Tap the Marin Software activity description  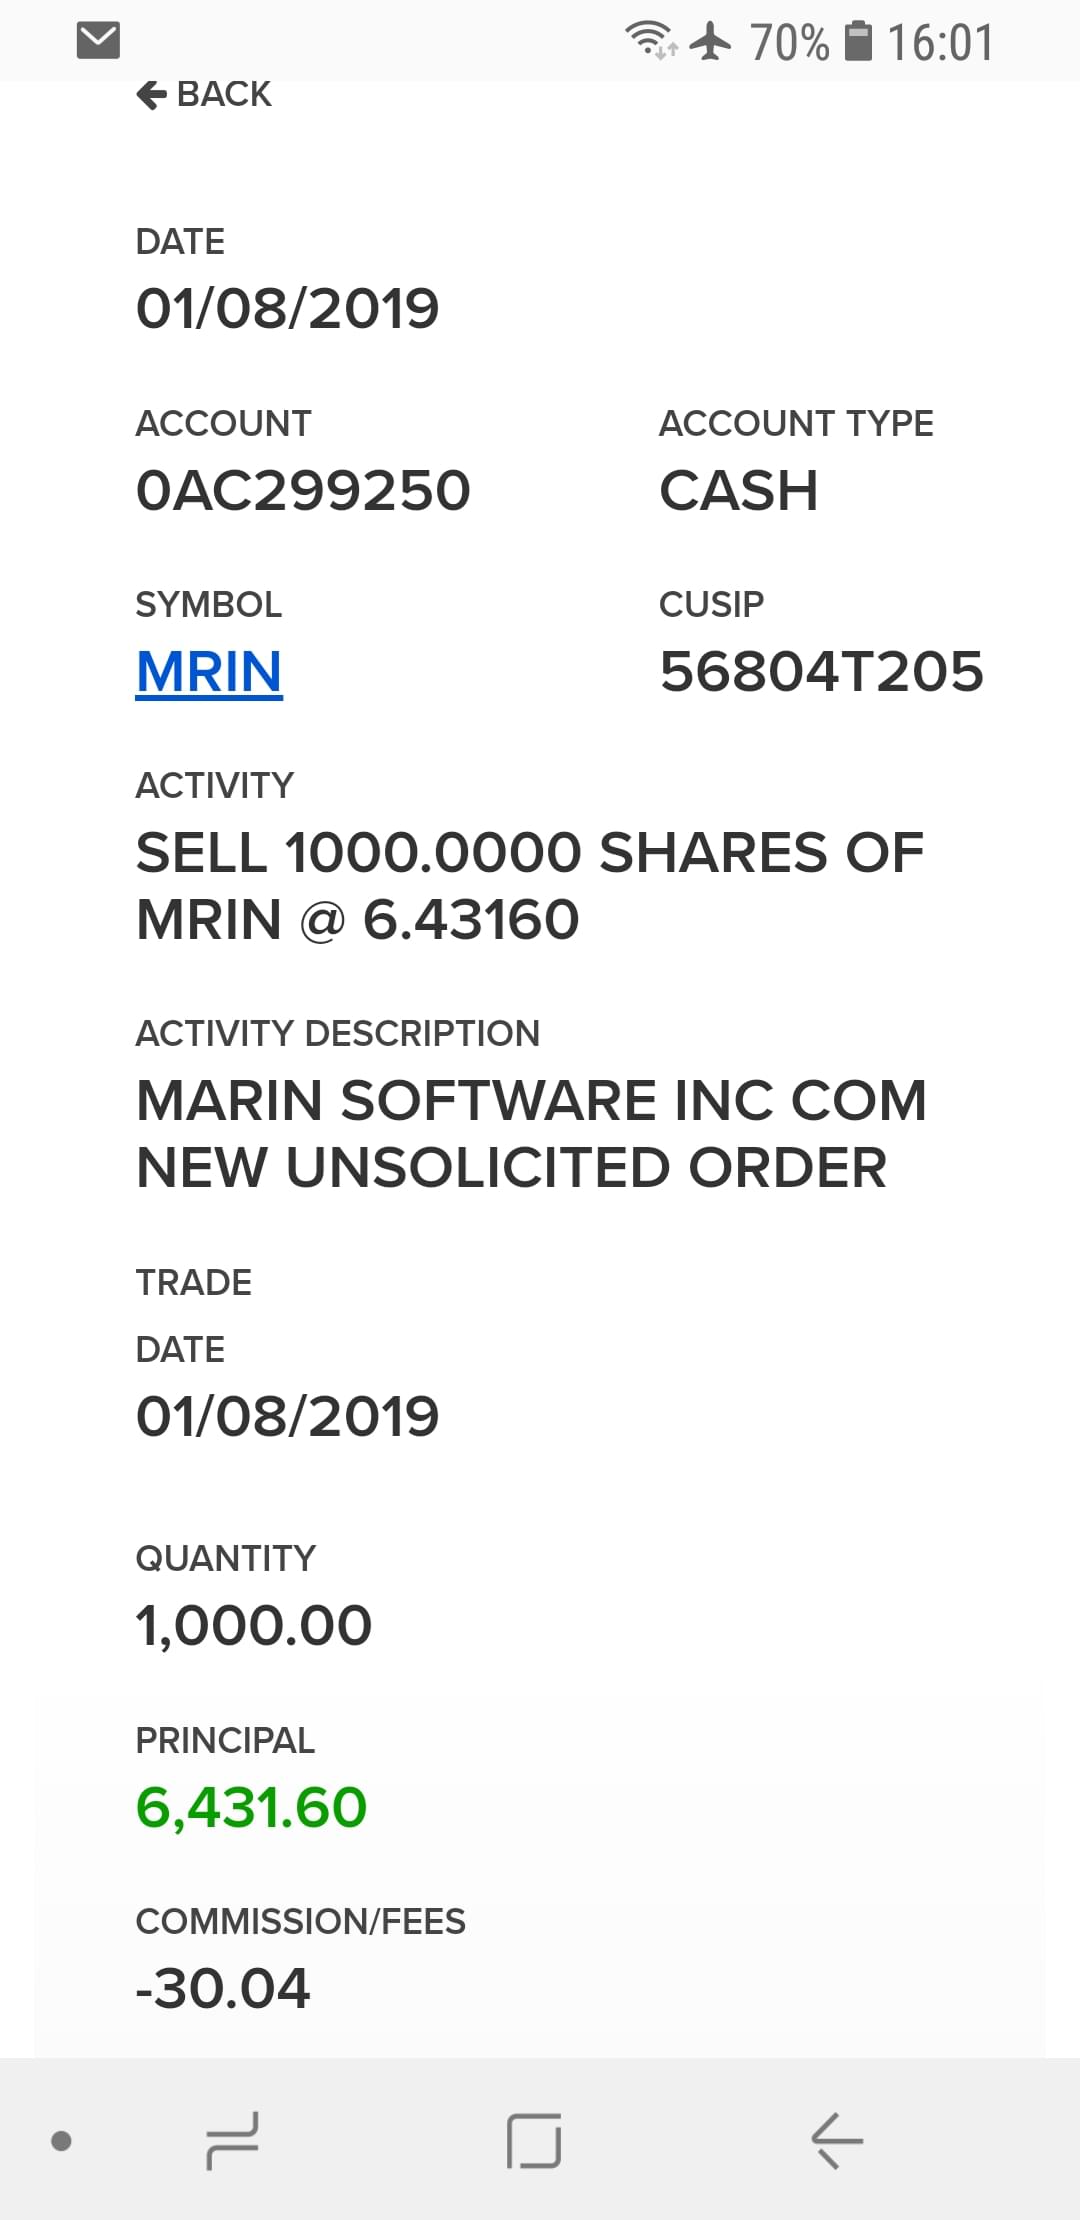click(x=530, y=1134)
